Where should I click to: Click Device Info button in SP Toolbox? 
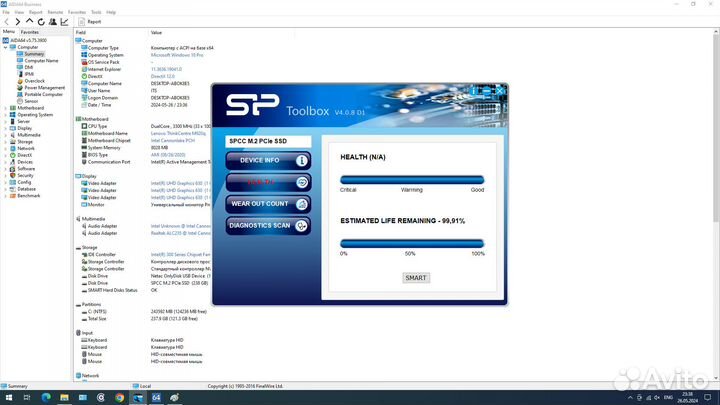268,160
